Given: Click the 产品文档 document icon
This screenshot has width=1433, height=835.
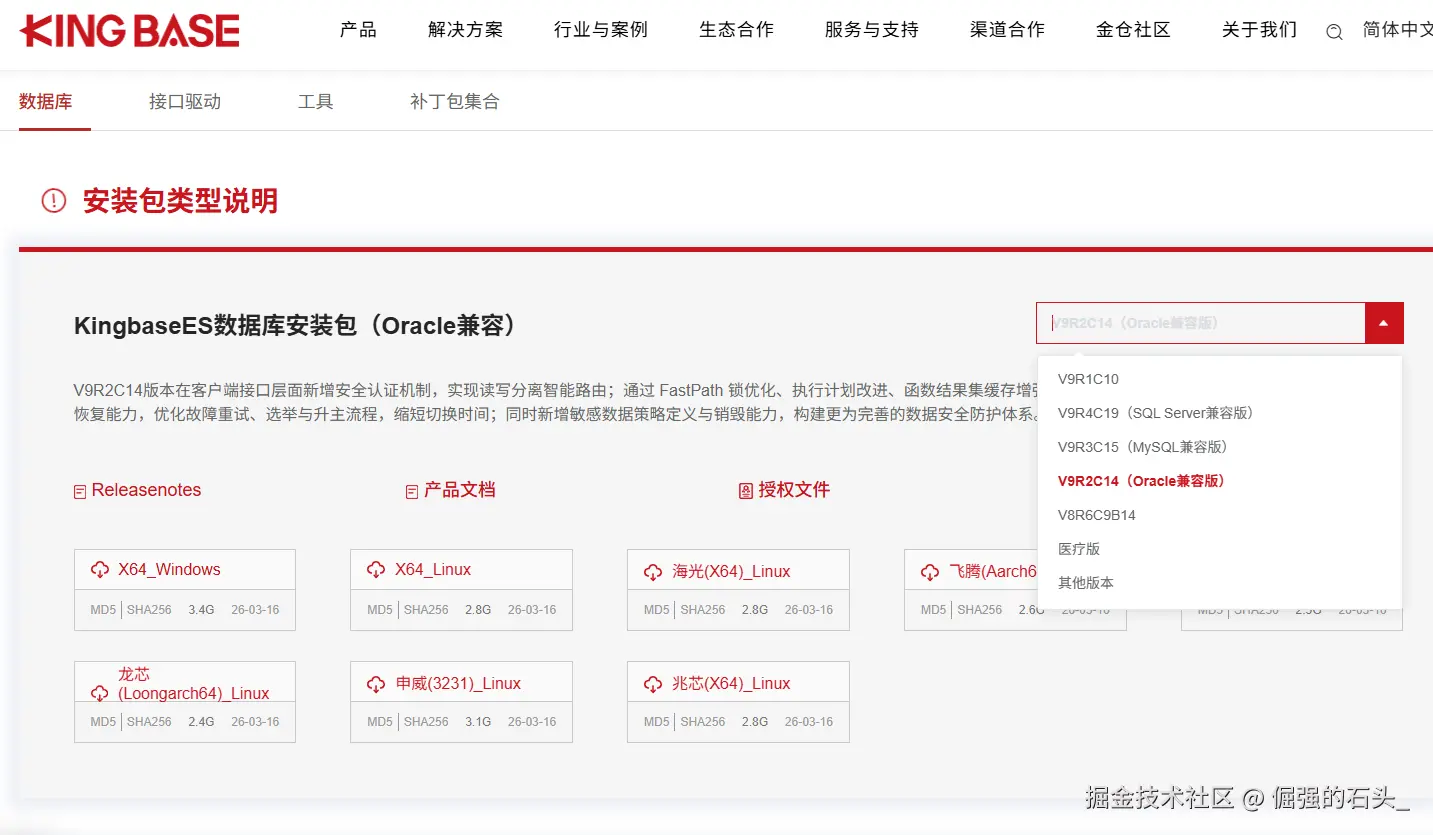Looking at the screenshot, I should click(x=411, y=492).
